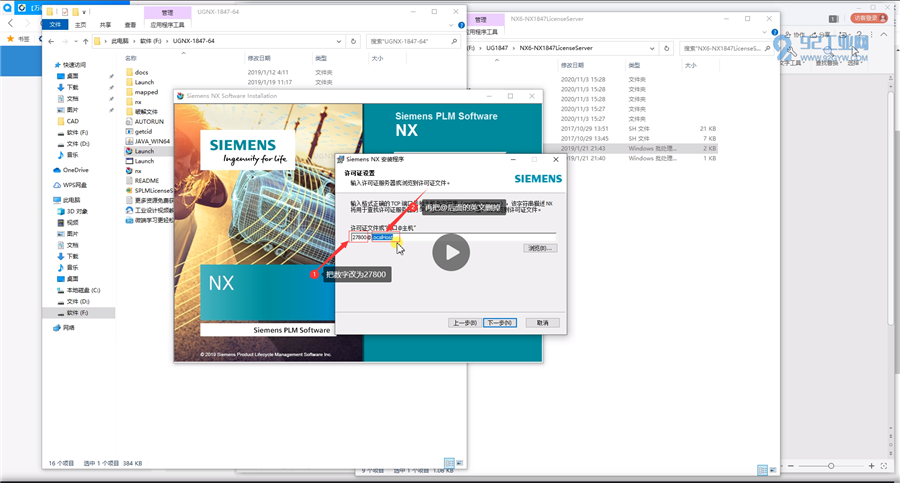Viewport: 900px width, 483px height.
Task: Expand the ribbon chevron in UGNX-1847-64 window
Action: tap(451, 25)
